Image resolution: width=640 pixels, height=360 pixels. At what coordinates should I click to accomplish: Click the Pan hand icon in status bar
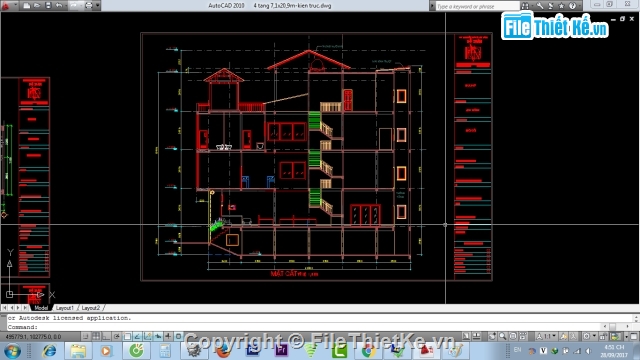[493, 336]
